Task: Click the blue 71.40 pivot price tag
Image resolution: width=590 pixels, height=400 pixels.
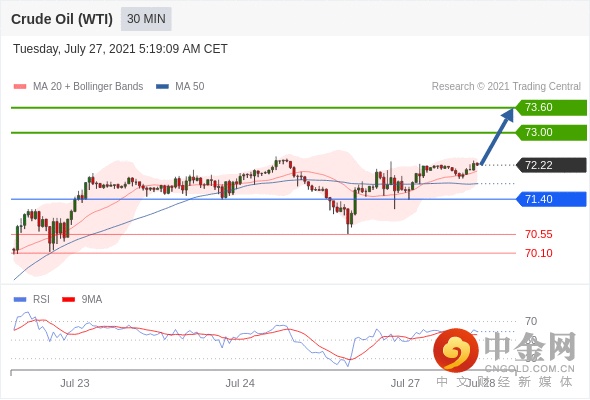Action: tap(551, 199)
